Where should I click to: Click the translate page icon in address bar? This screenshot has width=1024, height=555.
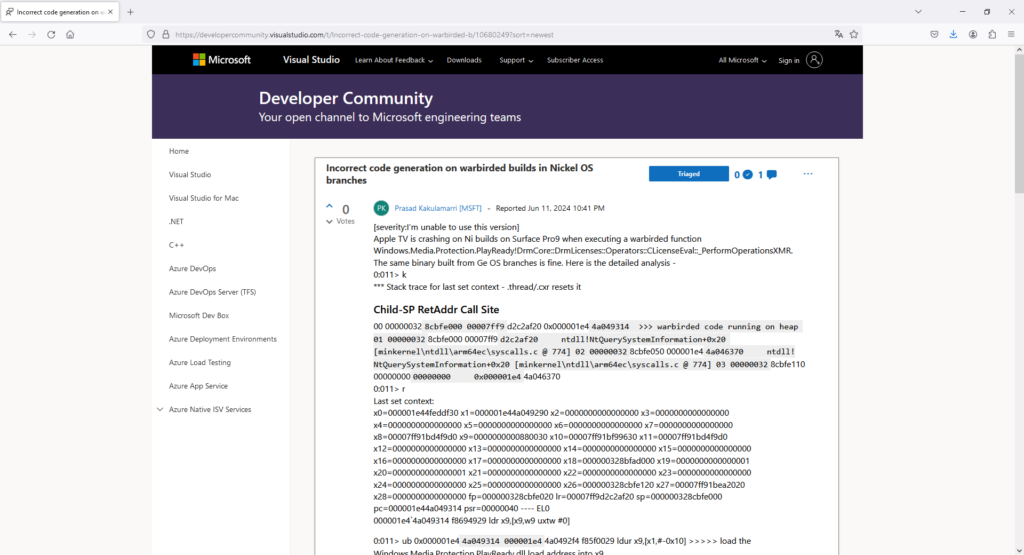(x=839, y=34)
